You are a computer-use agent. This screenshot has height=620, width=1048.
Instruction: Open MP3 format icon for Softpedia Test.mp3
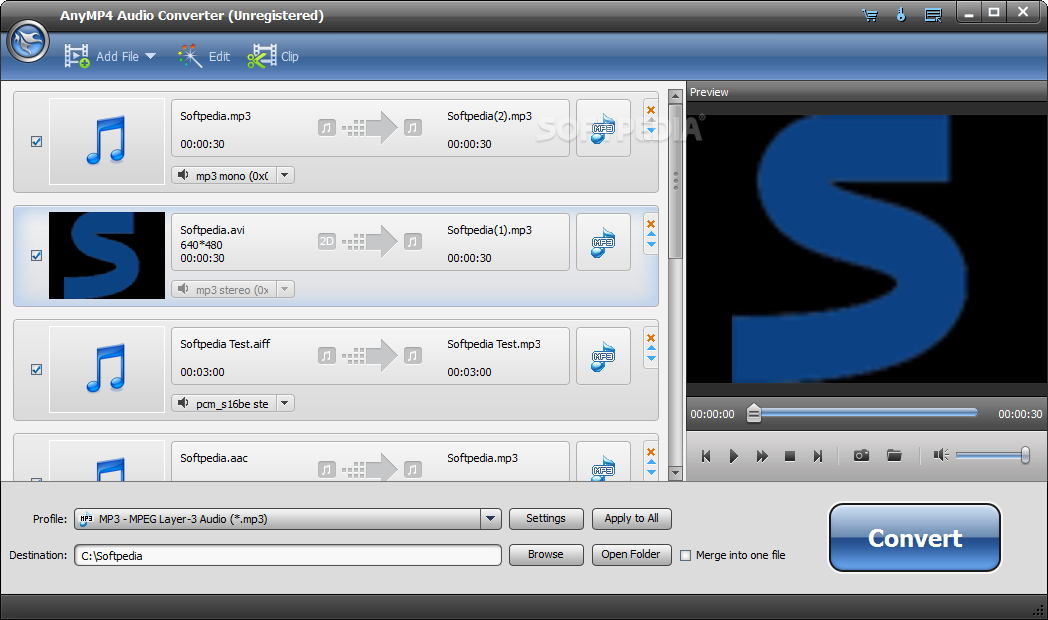pyautogui.click(x=603, y=356)
